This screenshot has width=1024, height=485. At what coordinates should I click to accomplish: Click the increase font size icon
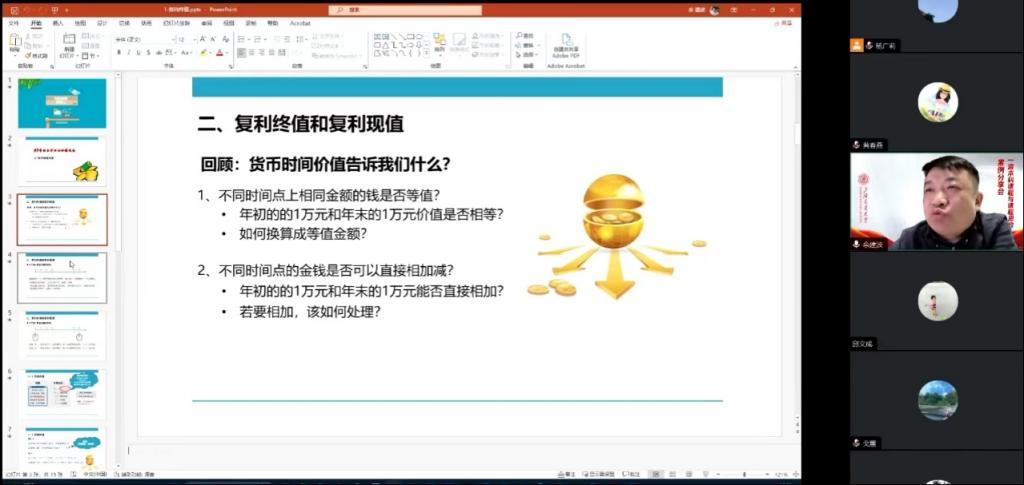click(x=204, y=39)
